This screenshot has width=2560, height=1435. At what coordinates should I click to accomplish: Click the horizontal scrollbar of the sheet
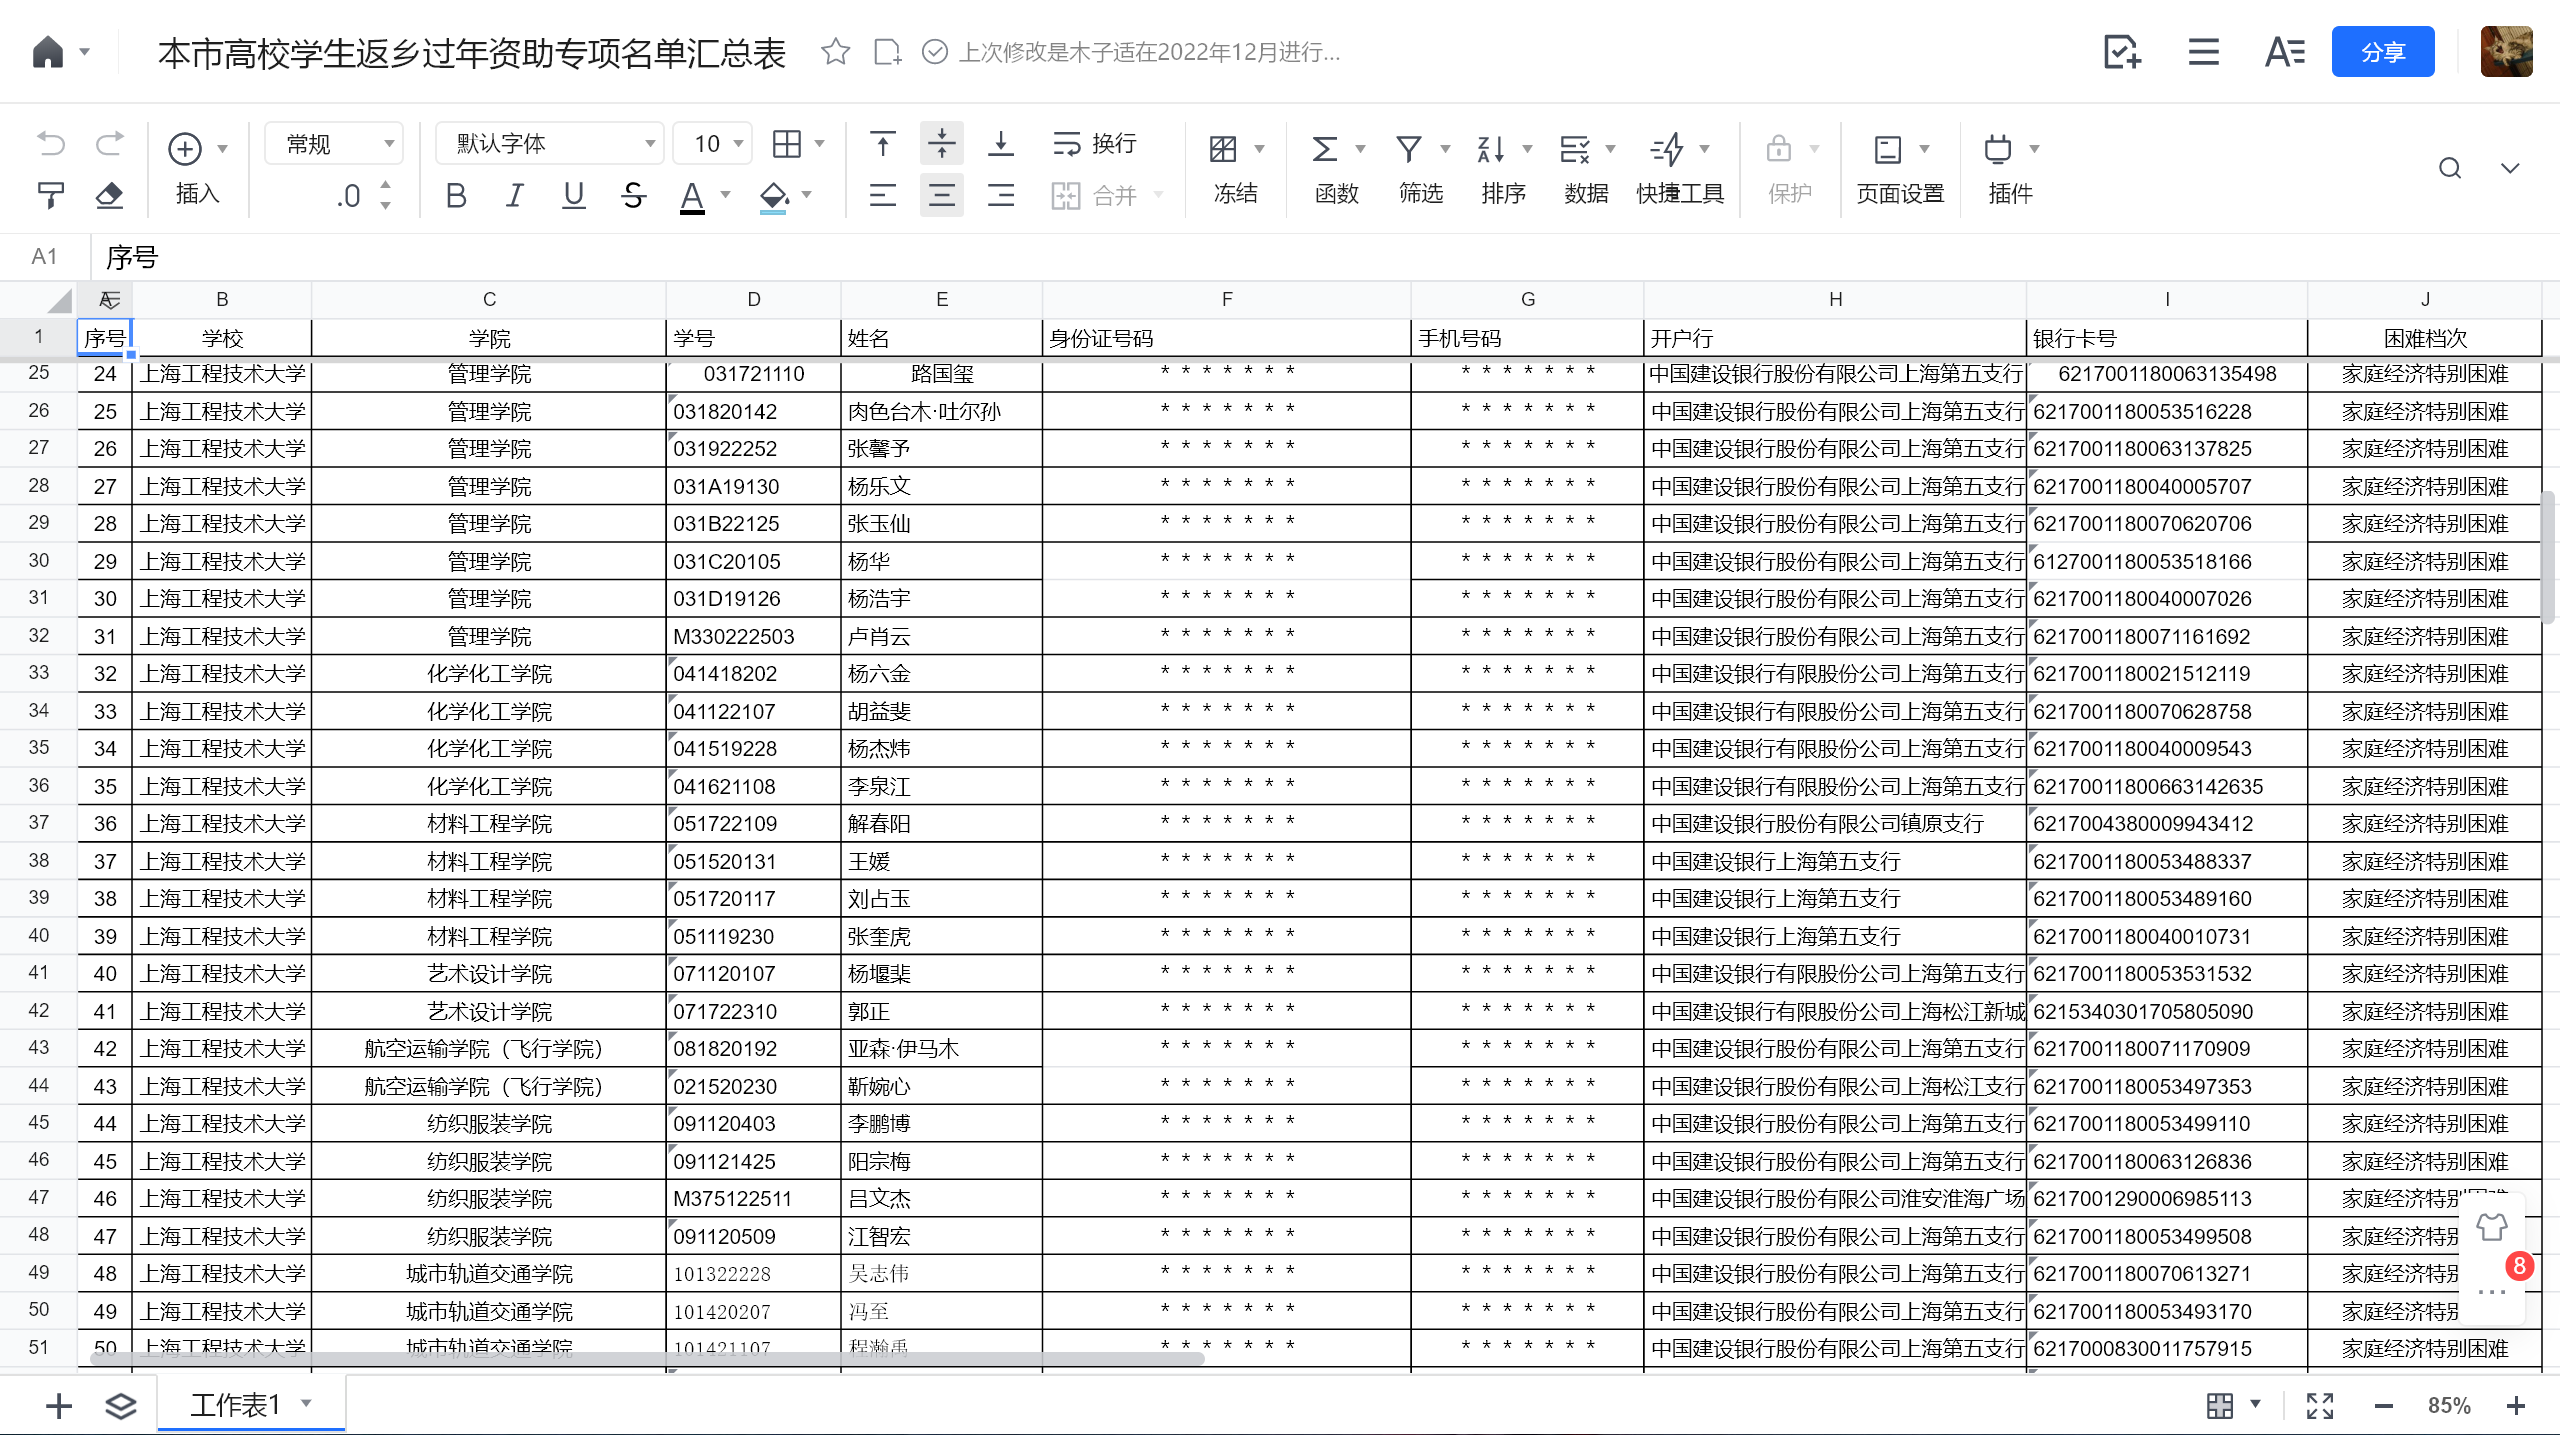tap(648, 1358)
